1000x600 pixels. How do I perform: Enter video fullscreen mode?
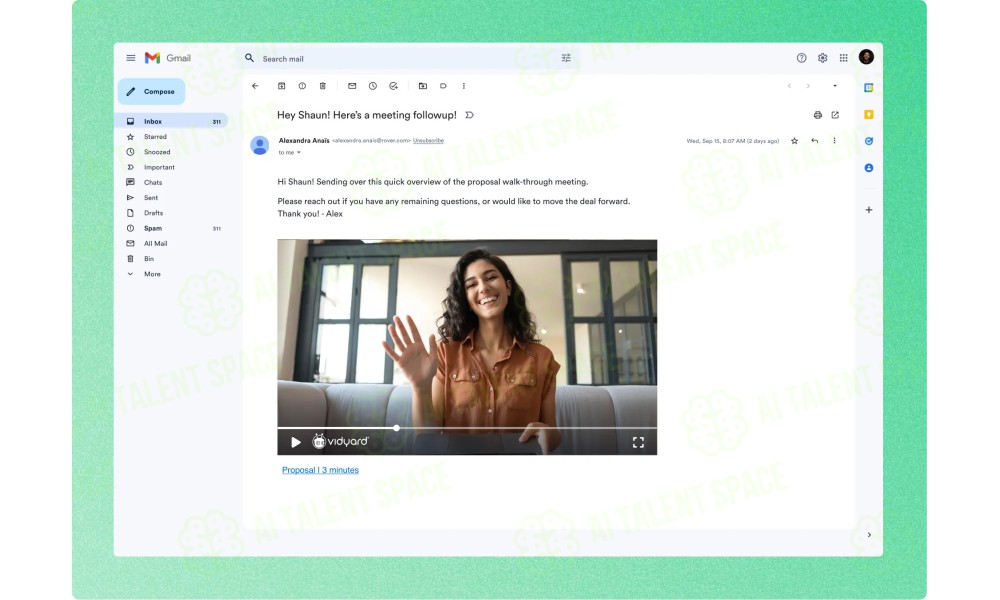(638, 443)
